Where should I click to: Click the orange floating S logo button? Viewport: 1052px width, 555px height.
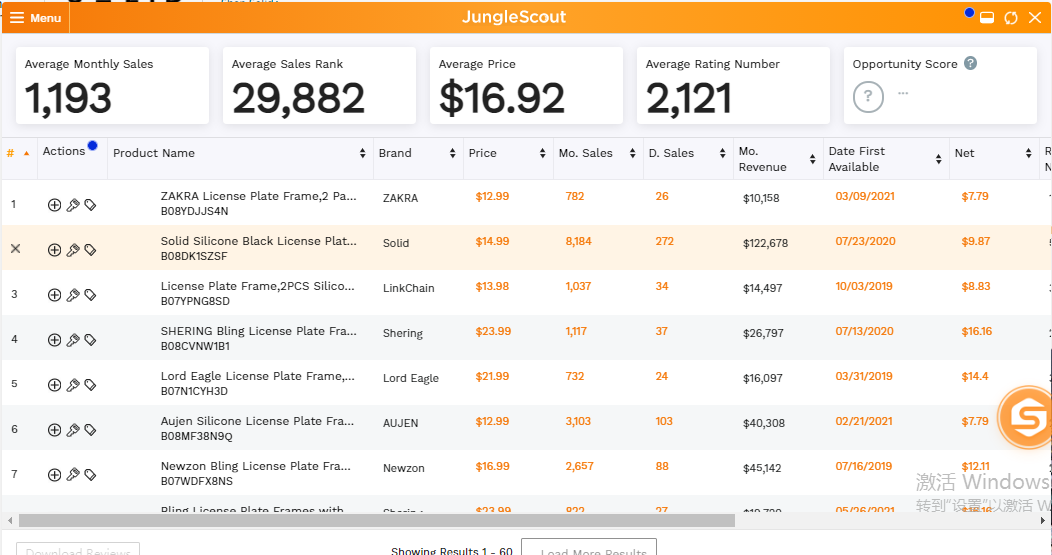point(1027,417)
